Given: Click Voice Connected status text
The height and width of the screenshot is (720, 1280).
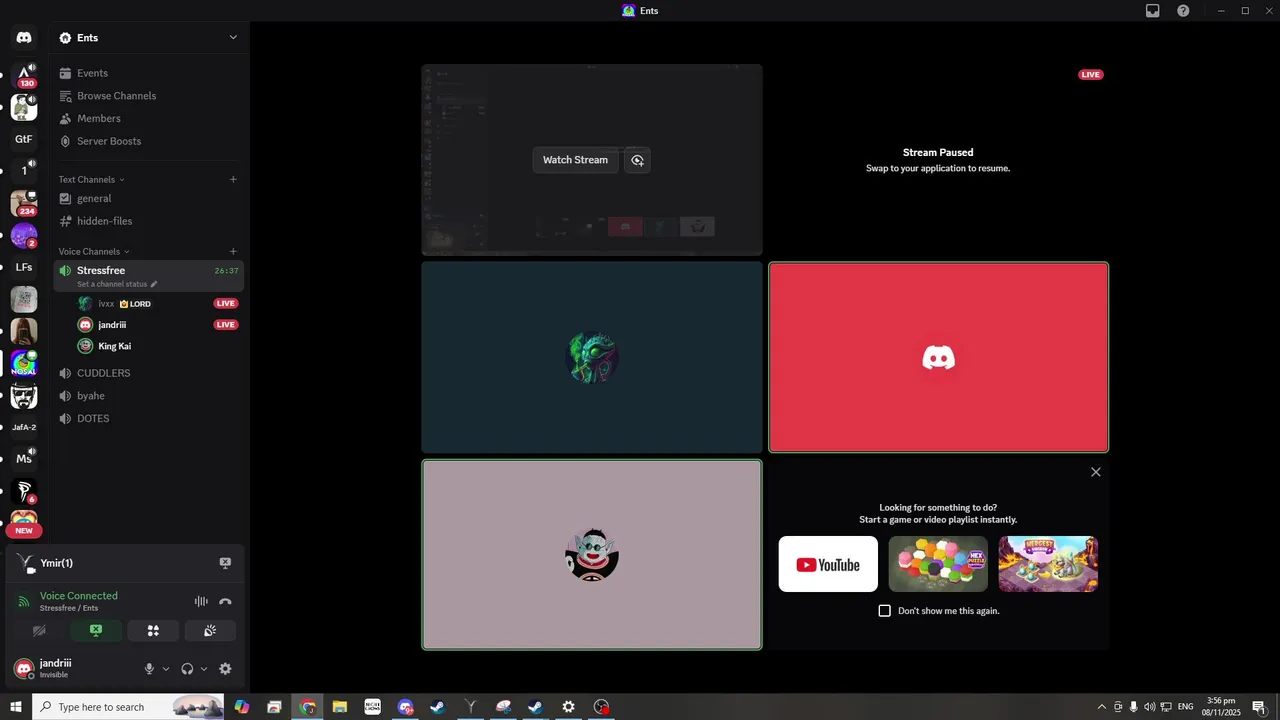Looking at the screenshot, I should (x=79, y=596).
